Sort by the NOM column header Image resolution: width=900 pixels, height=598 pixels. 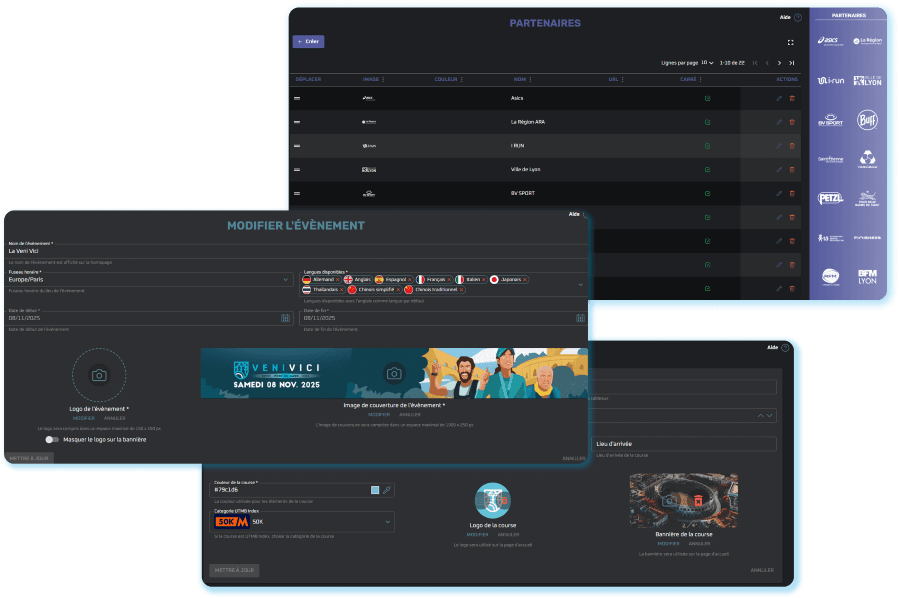tap(520, 79)
